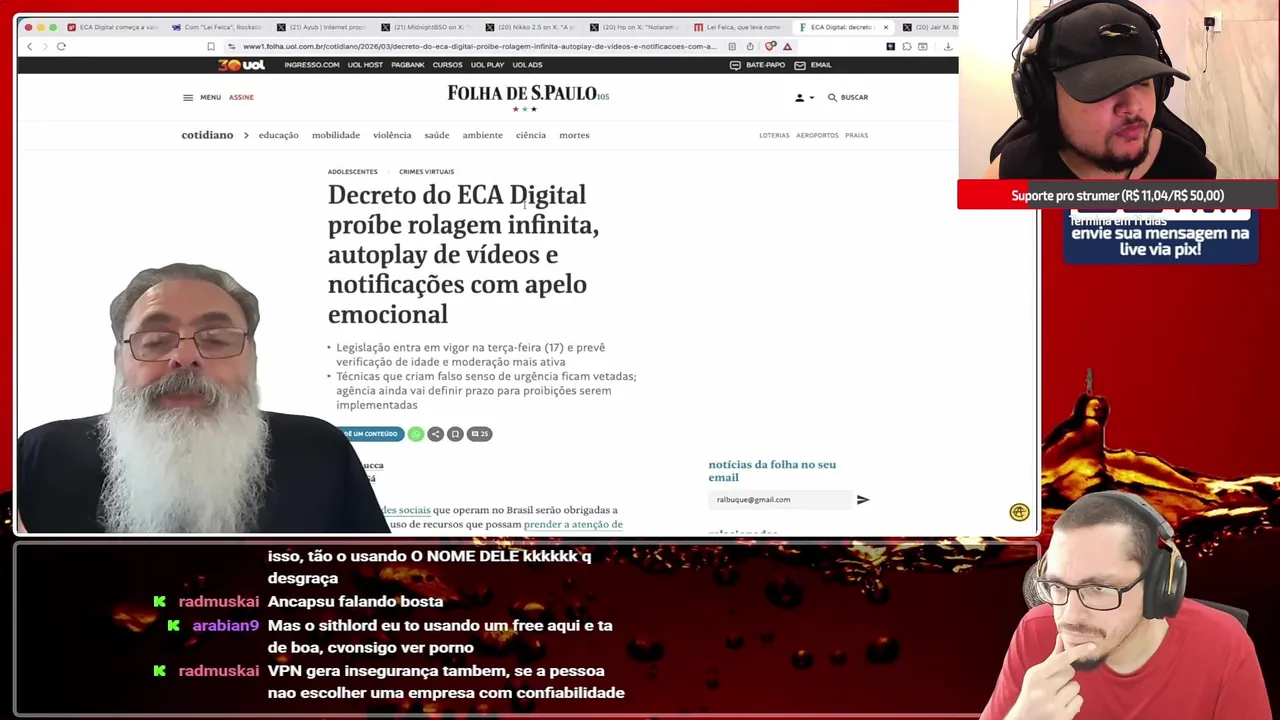This screenshot has height=720, width=1280.
Task: Open the violência section
Action: [x=392, y=135]
